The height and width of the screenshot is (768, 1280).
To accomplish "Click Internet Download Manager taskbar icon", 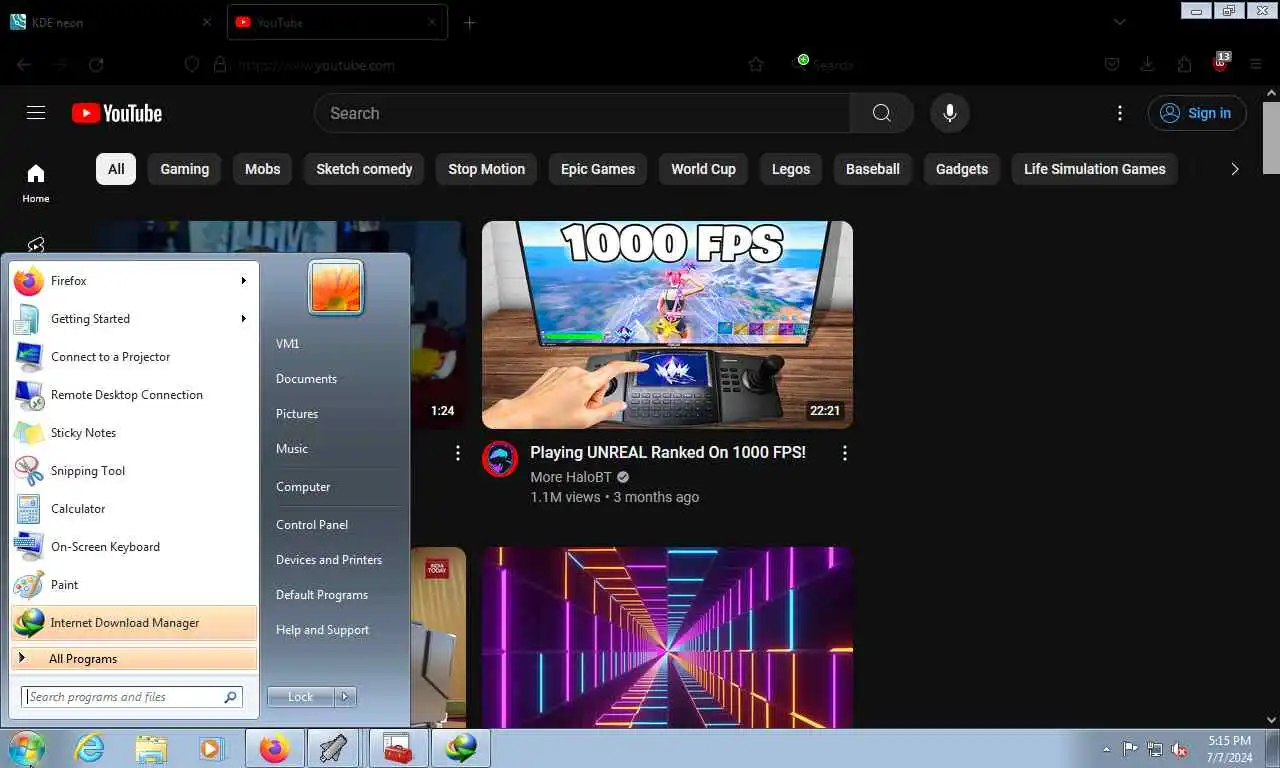I will 460,748.
